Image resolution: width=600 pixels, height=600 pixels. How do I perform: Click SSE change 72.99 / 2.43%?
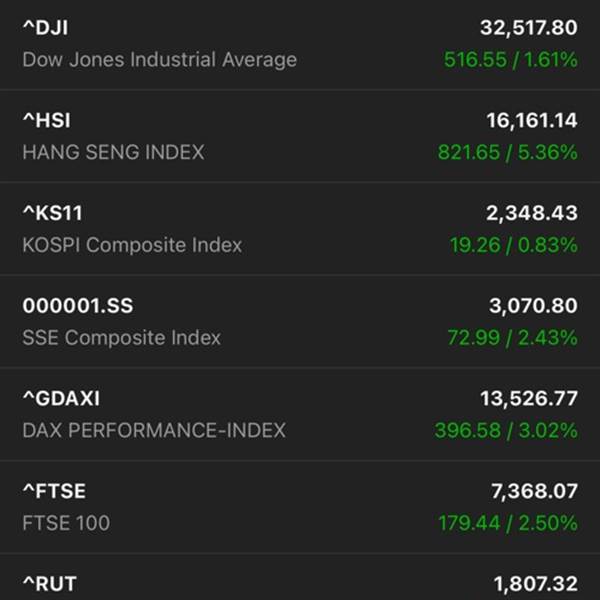[x=511, y=338]
